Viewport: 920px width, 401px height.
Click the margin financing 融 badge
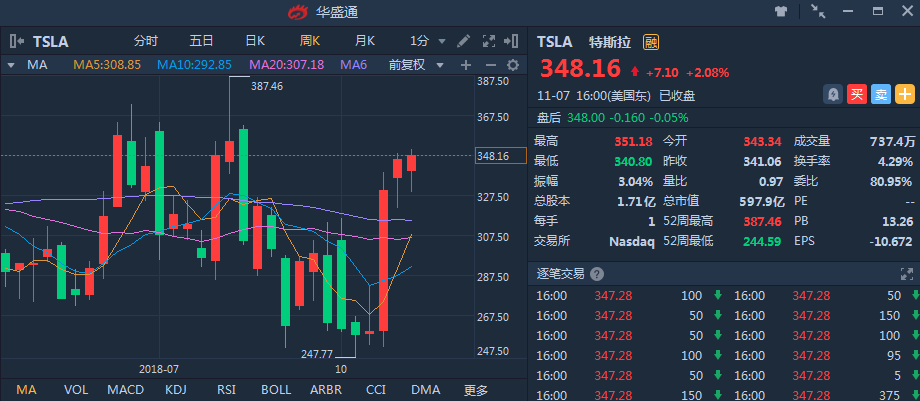pos(650,42)
